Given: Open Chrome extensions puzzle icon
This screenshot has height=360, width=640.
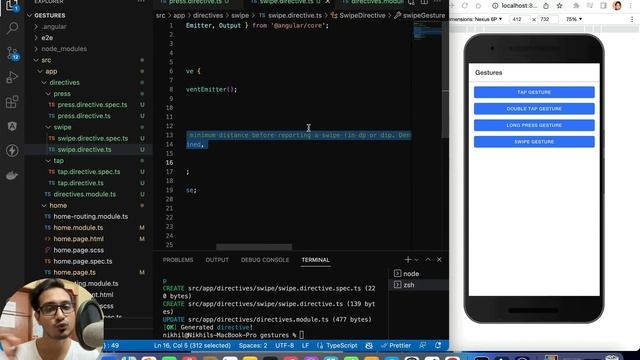Looking at the screenshot, I should click(x=576, y=6).
